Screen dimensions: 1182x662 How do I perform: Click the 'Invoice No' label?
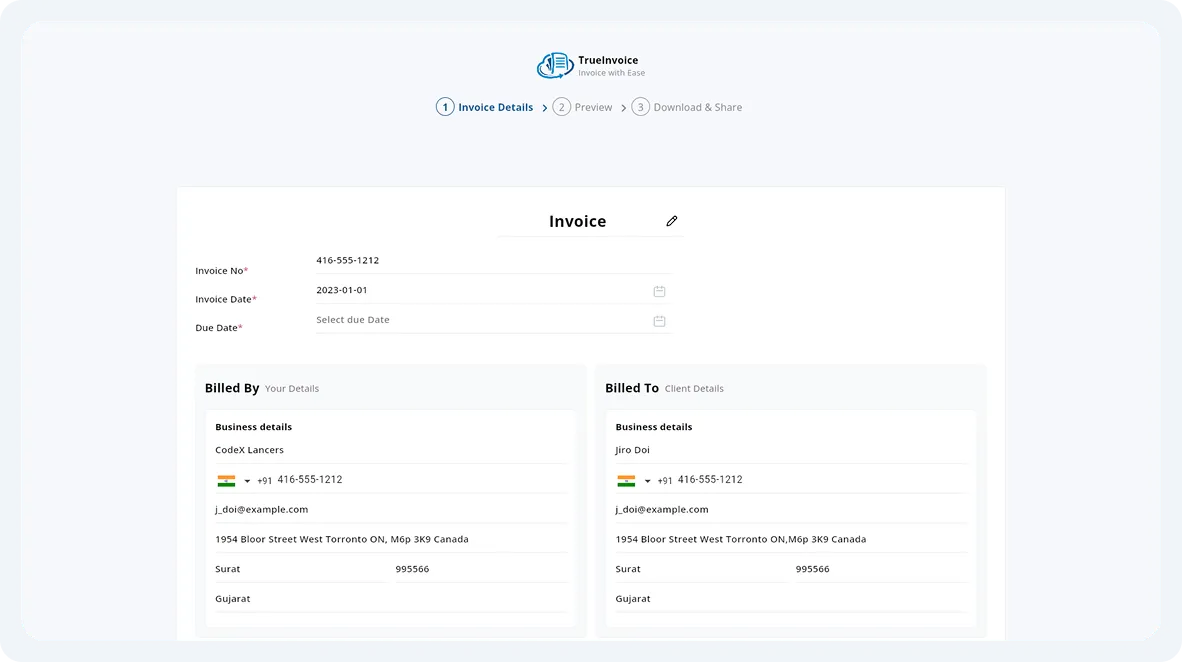222,271
